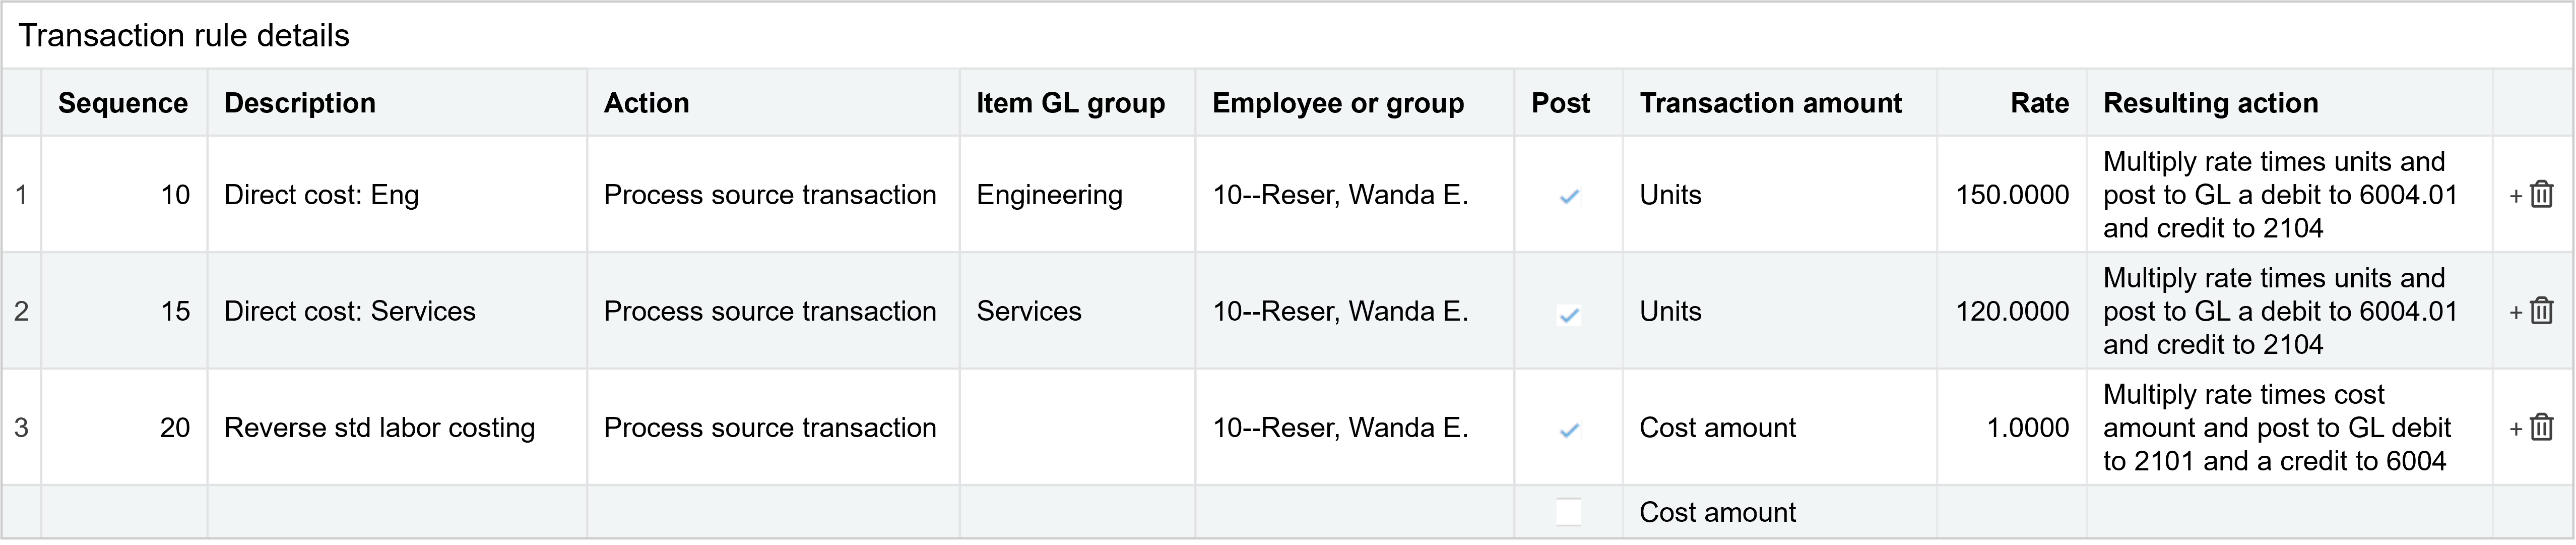
Task: Delete the Direct cost: Eng row
Action: 2541,194
